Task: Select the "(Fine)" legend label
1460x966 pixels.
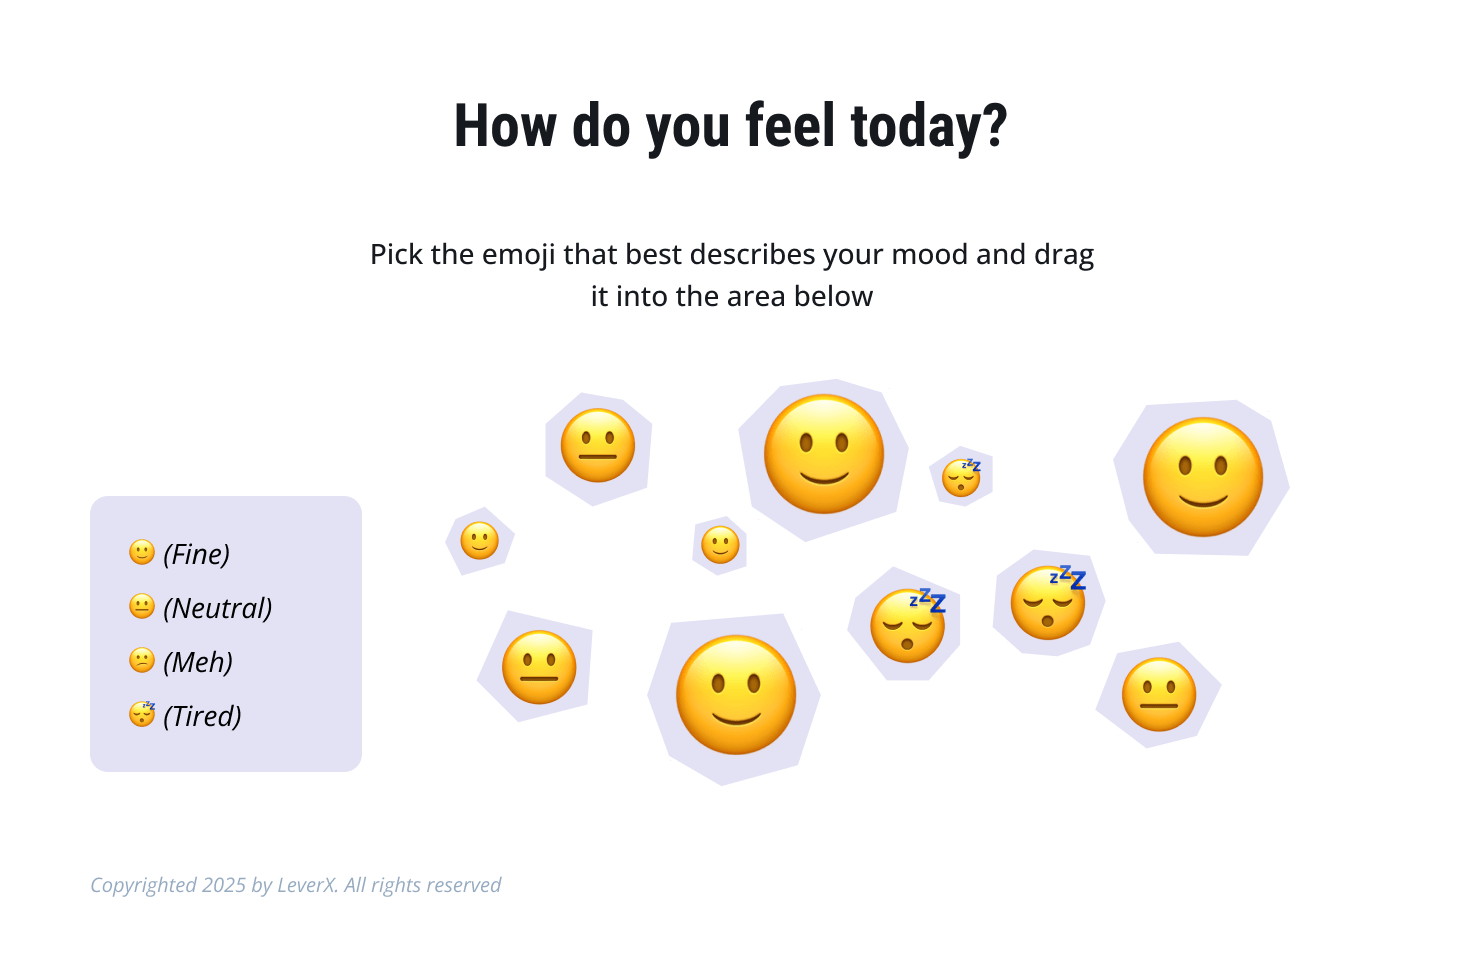Action: click(197, 554)
